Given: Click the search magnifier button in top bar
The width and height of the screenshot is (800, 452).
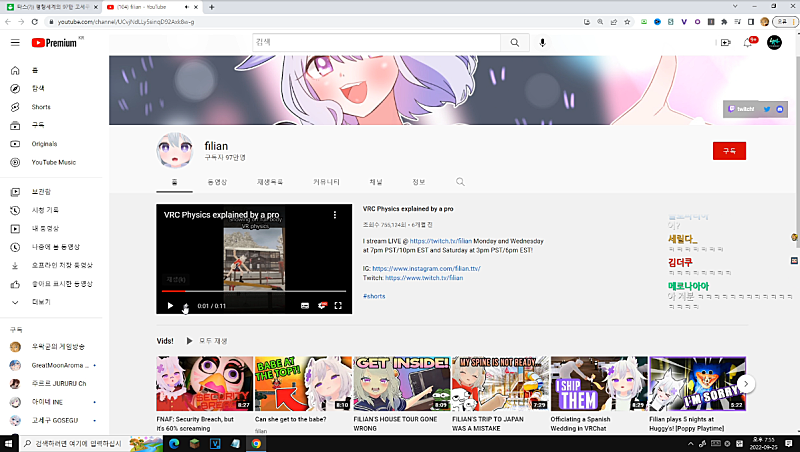Looking at the screenshot, I should tap(515, 43).
